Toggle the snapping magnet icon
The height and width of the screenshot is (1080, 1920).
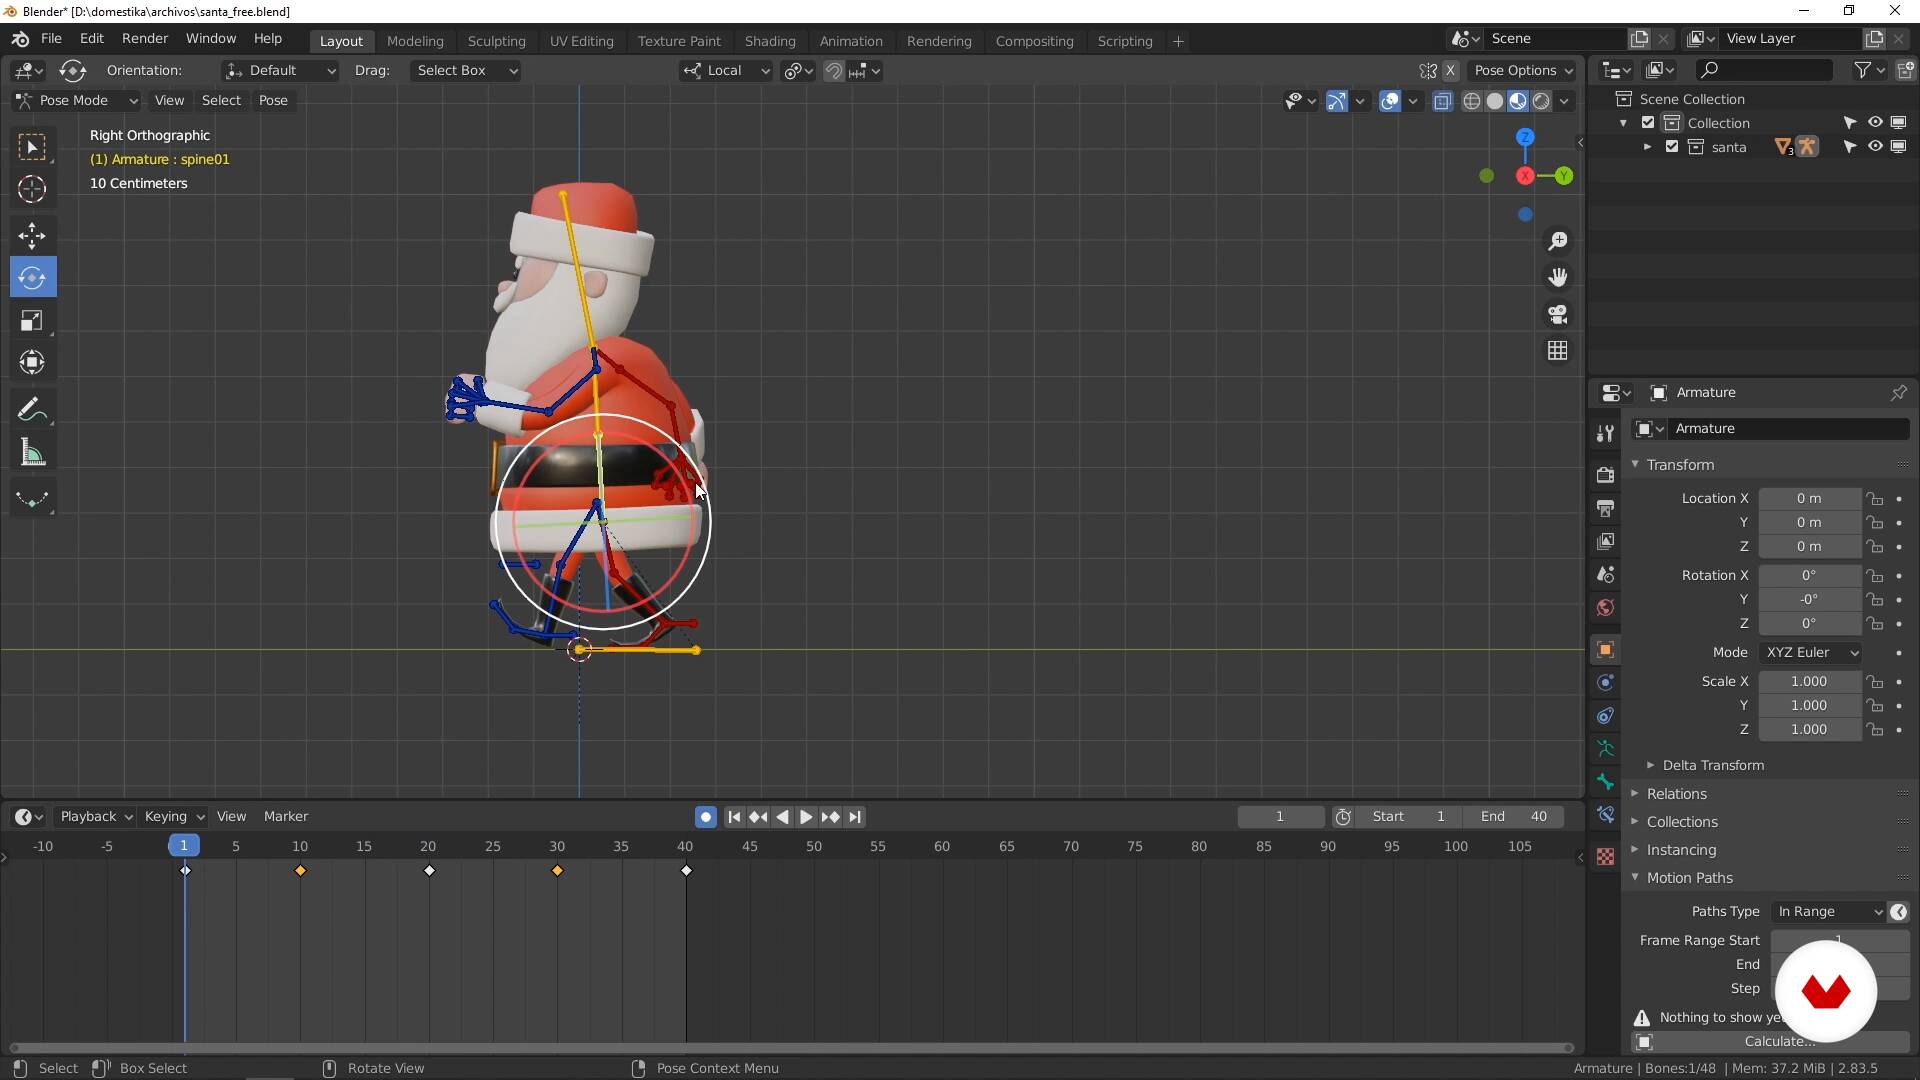[833, 71]
